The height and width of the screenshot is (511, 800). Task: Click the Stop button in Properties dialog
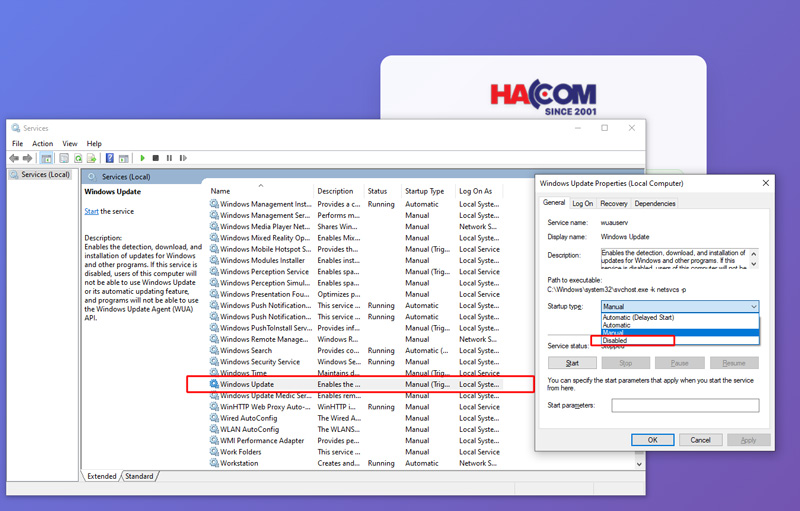click(x=626, y=363)
